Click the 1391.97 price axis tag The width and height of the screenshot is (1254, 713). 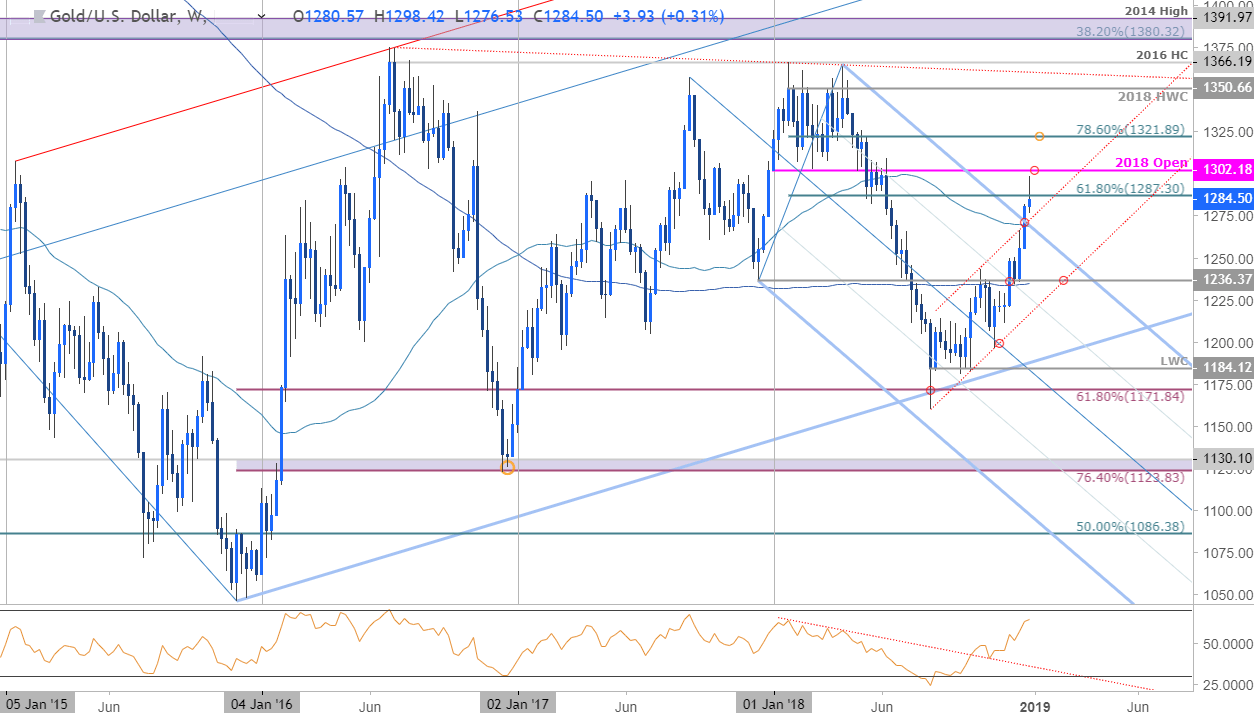pos(1222,17)
